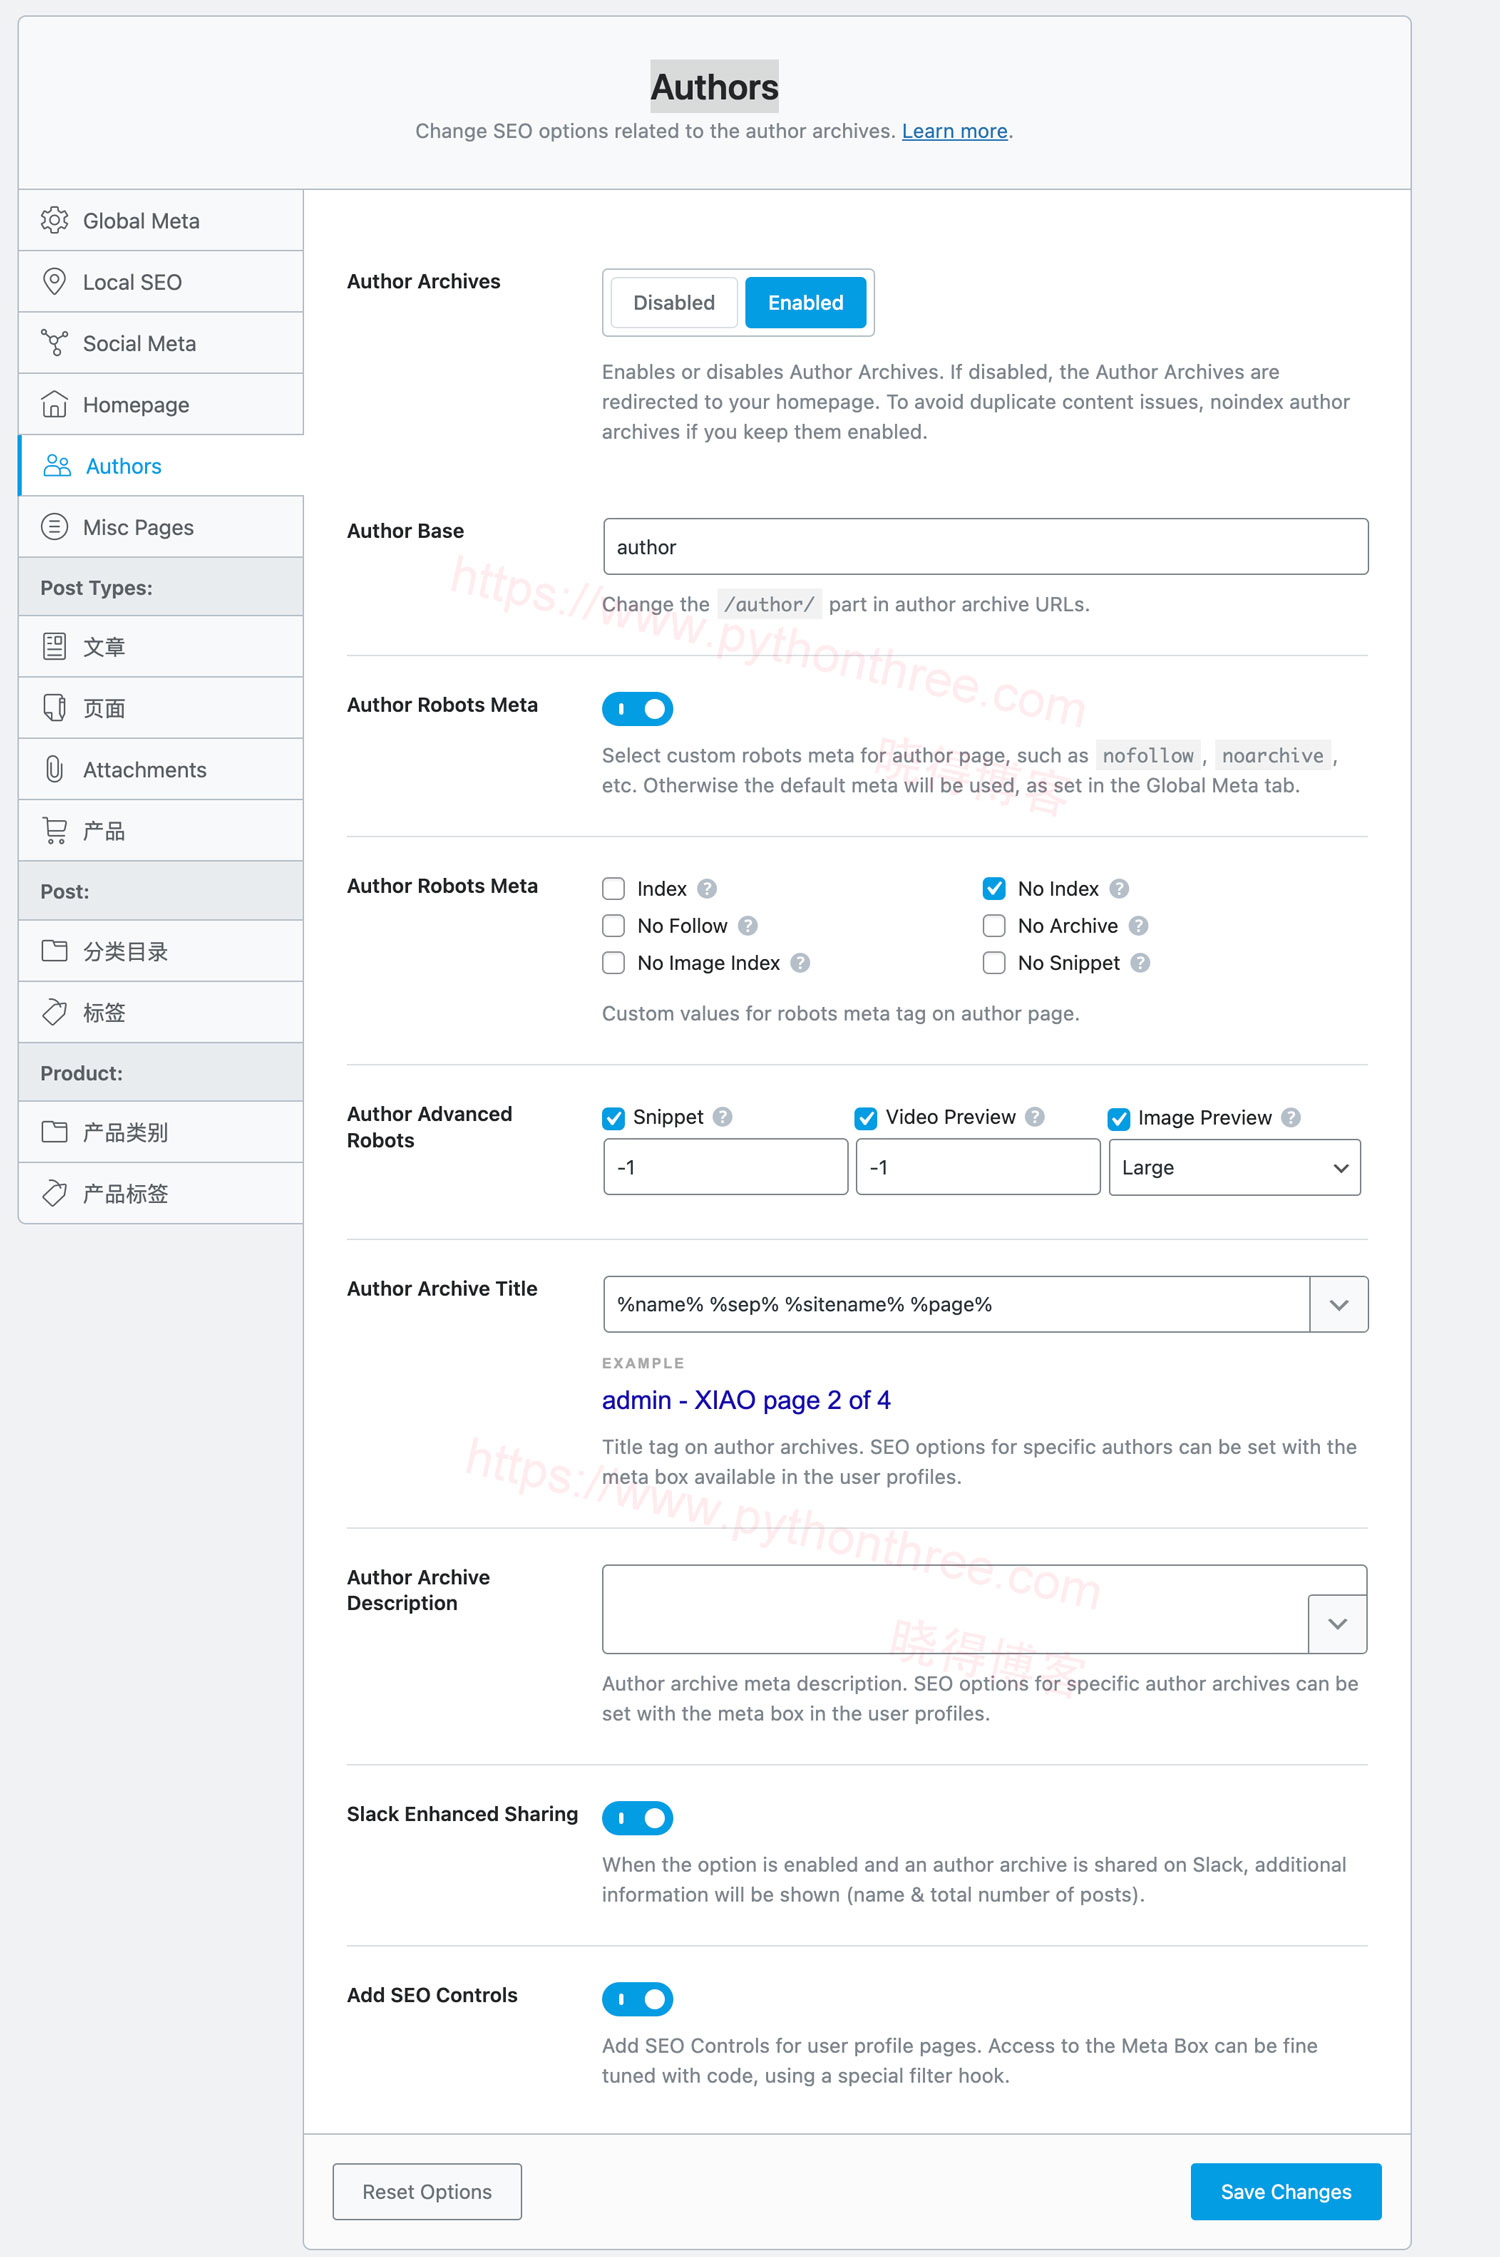This screenshot has height=2257, width=1500.
Task: Expand Author Archive Title variables dropdown
Action: click(1339, 1305)
